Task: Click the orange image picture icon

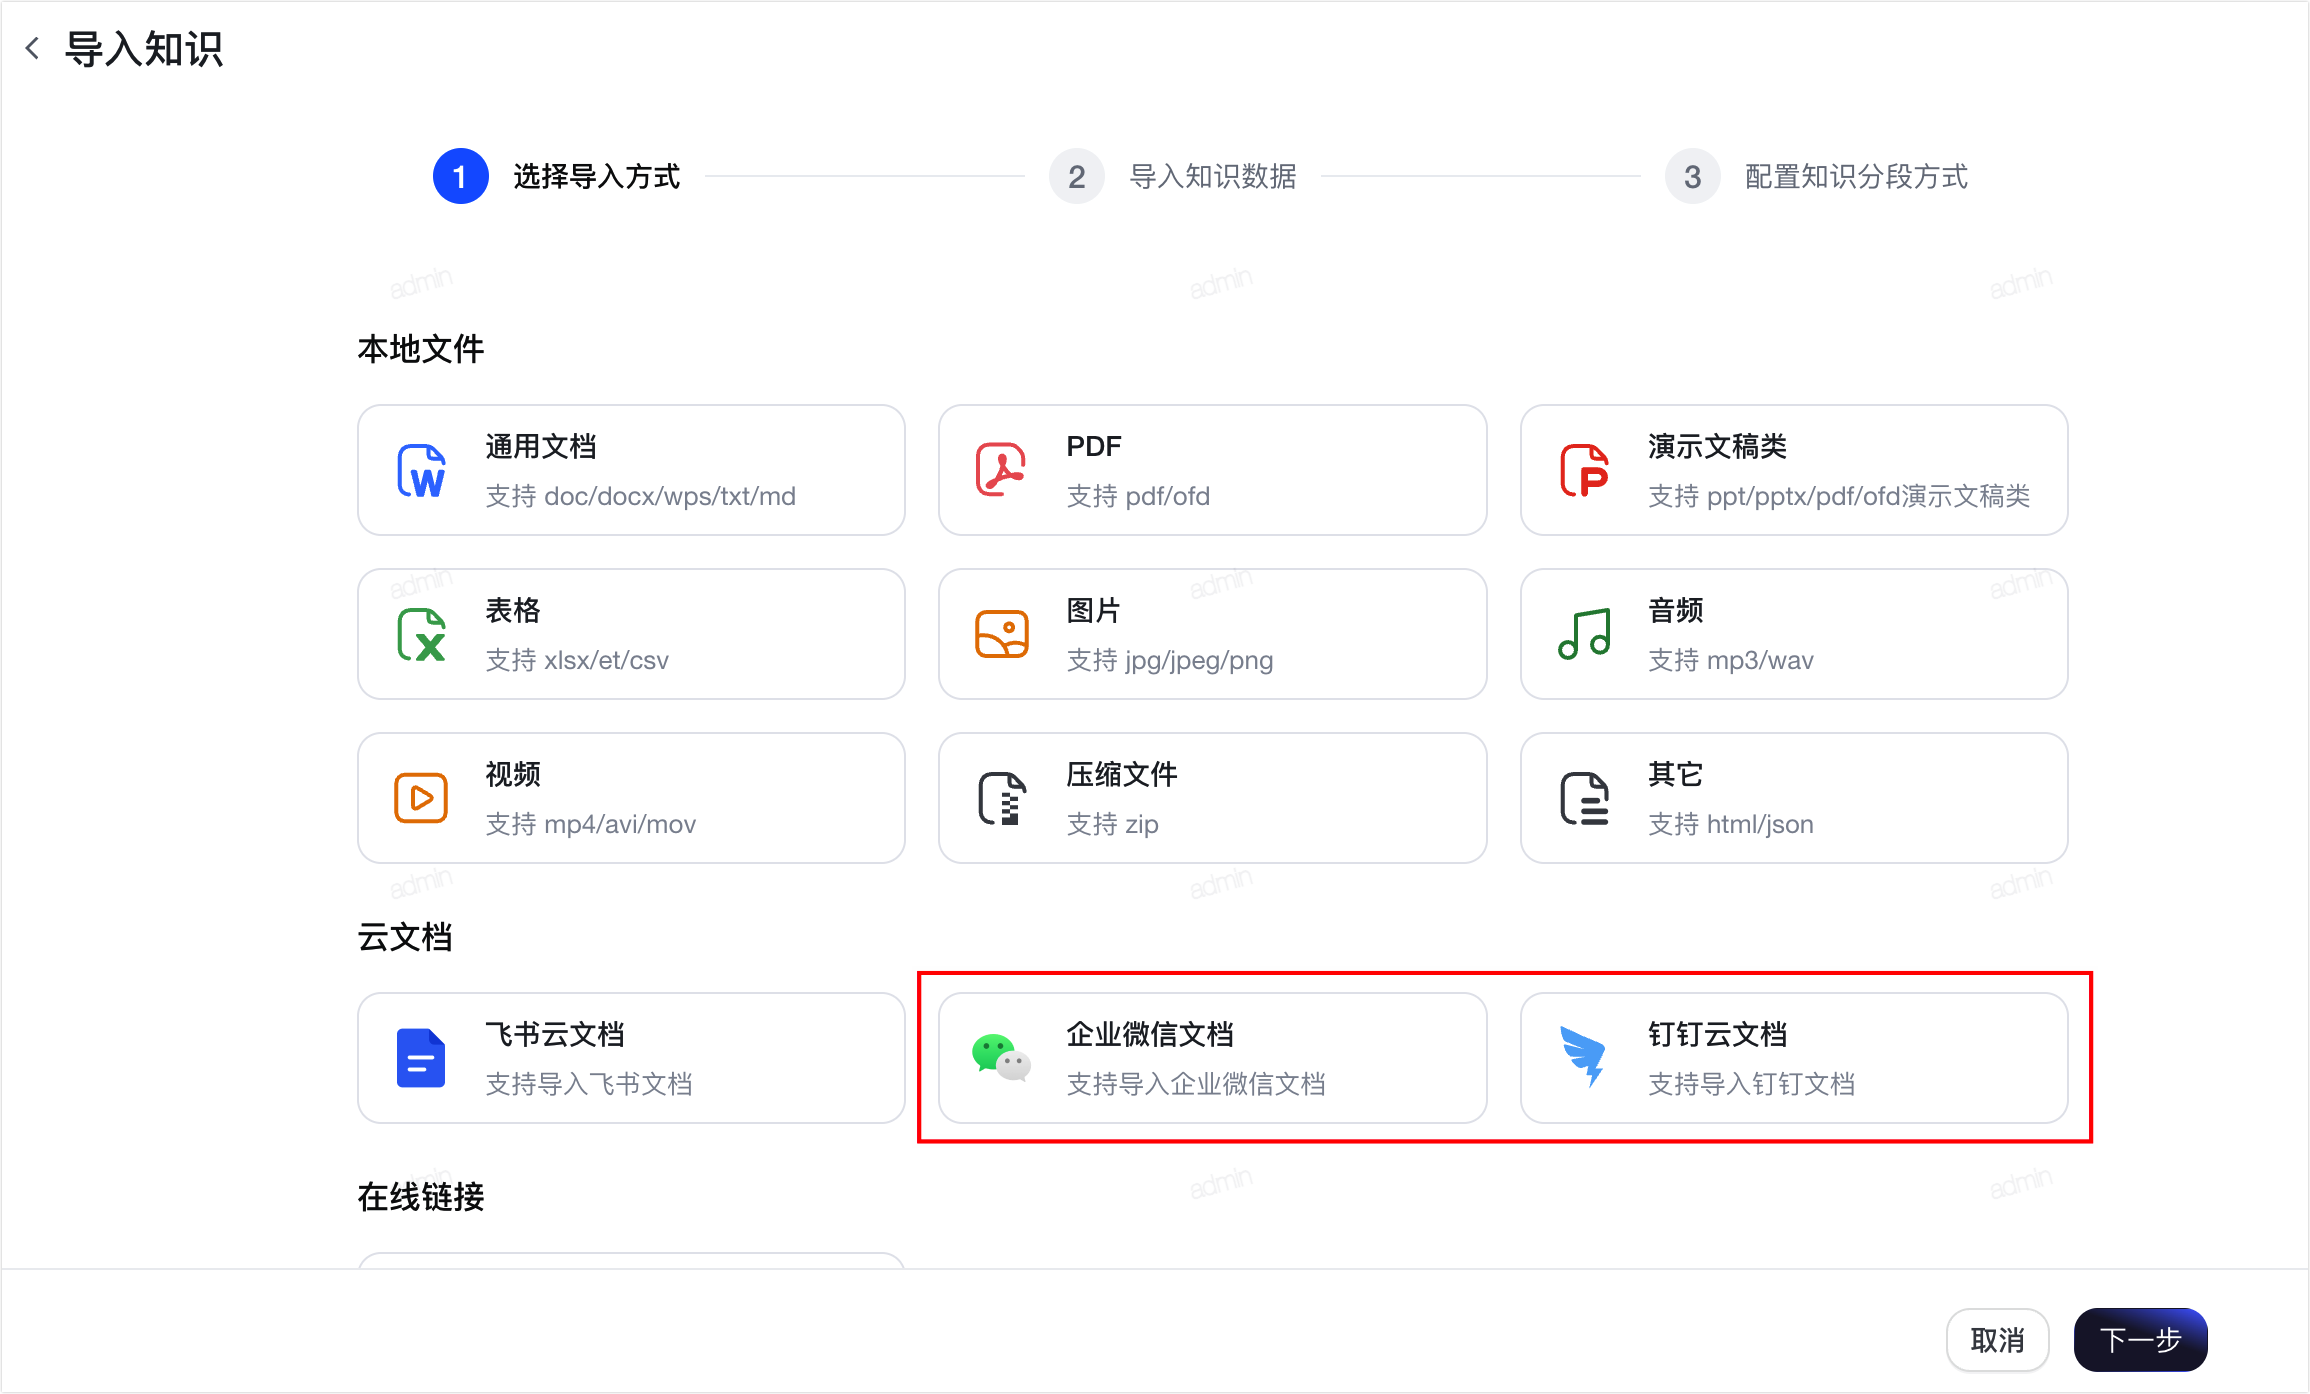Action: click(1001, 634)
